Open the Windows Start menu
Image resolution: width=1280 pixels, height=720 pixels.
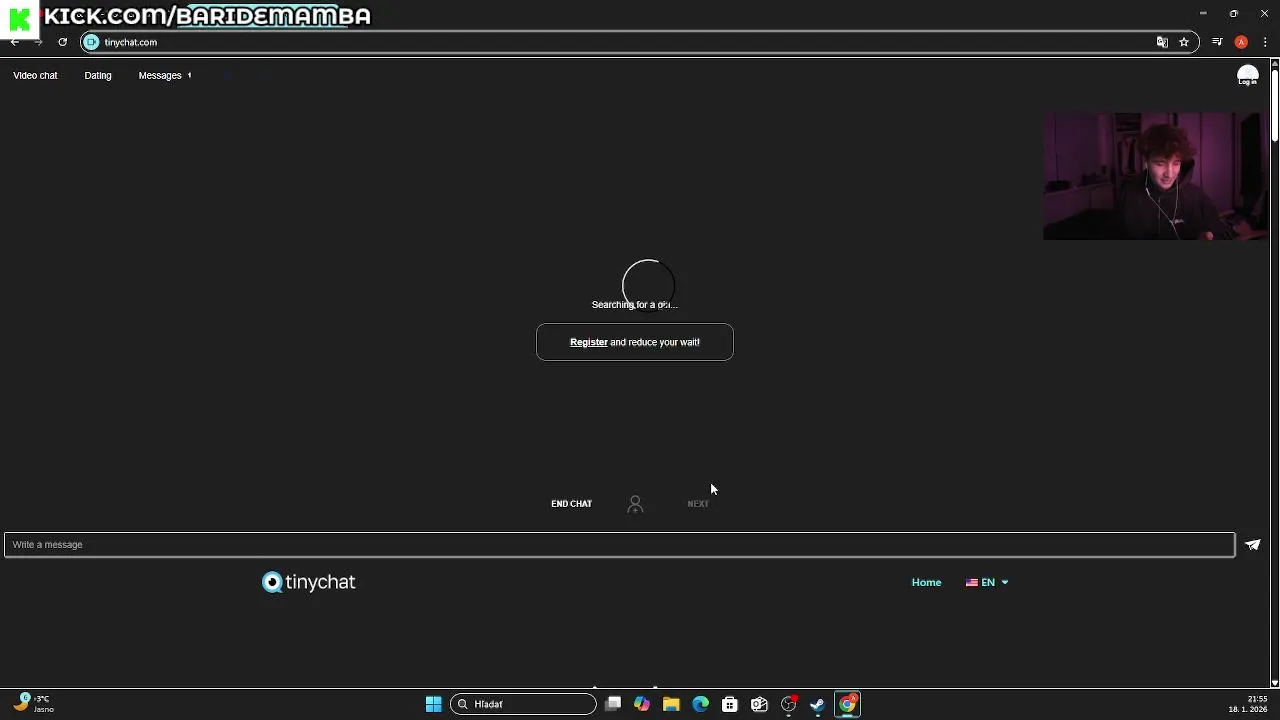coord(433,704)
